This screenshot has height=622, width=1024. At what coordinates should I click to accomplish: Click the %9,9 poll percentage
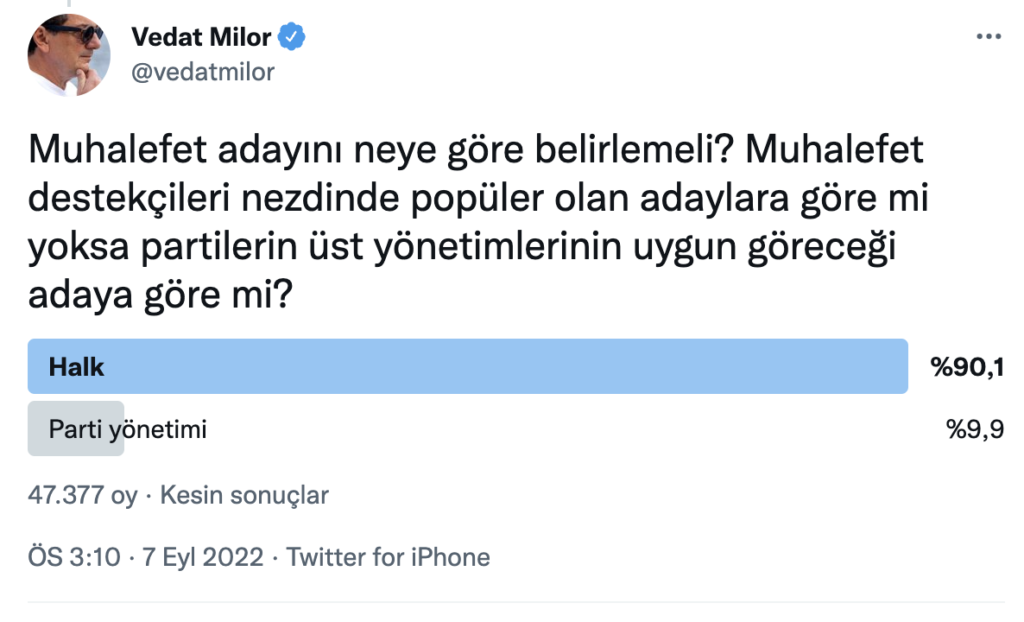pos(974,430)
